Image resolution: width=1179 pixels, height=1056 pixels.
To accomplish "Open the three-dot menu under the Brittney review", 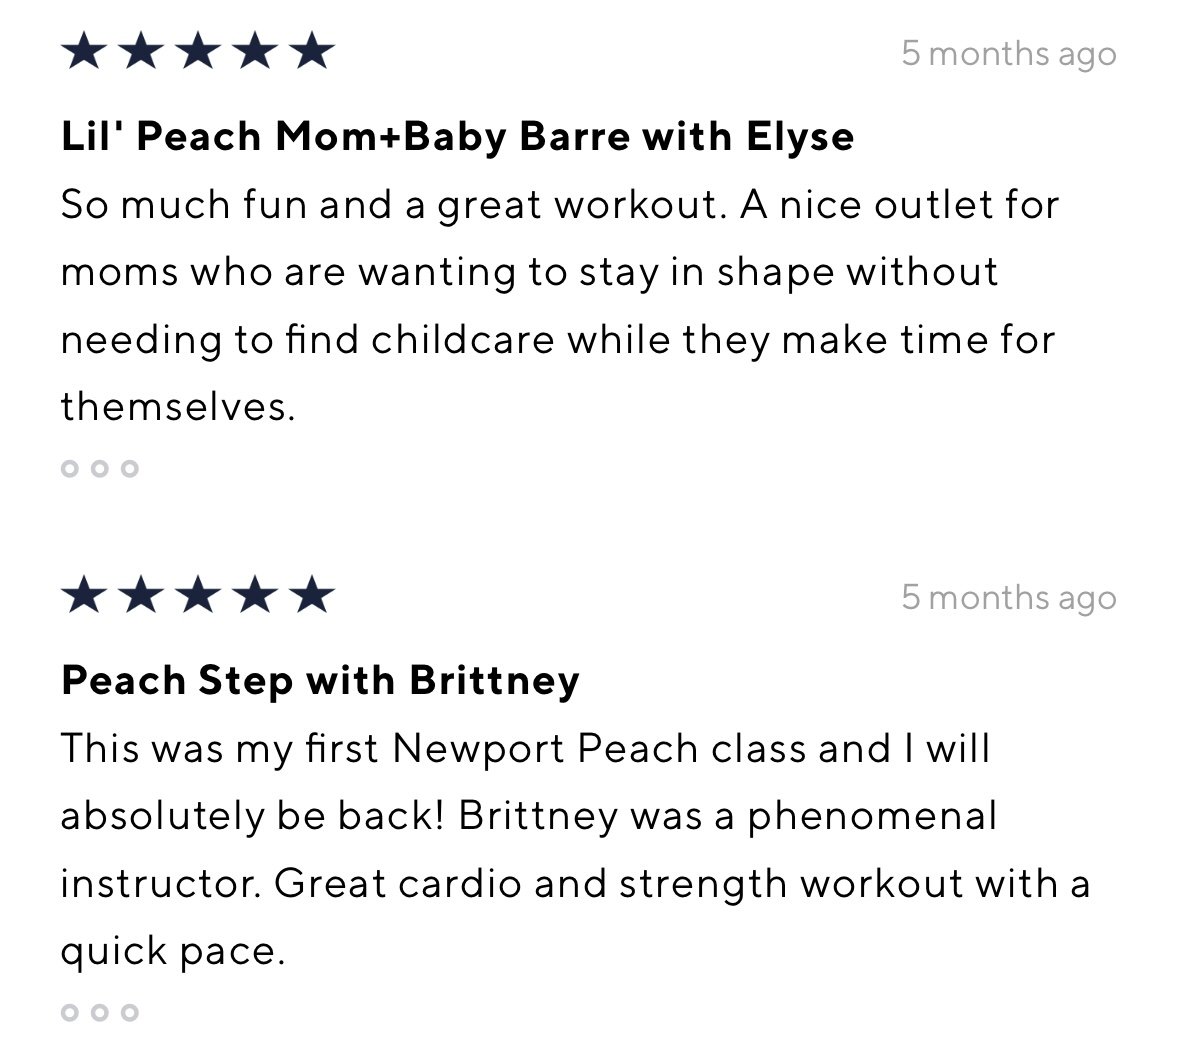I will point(100,1012).
